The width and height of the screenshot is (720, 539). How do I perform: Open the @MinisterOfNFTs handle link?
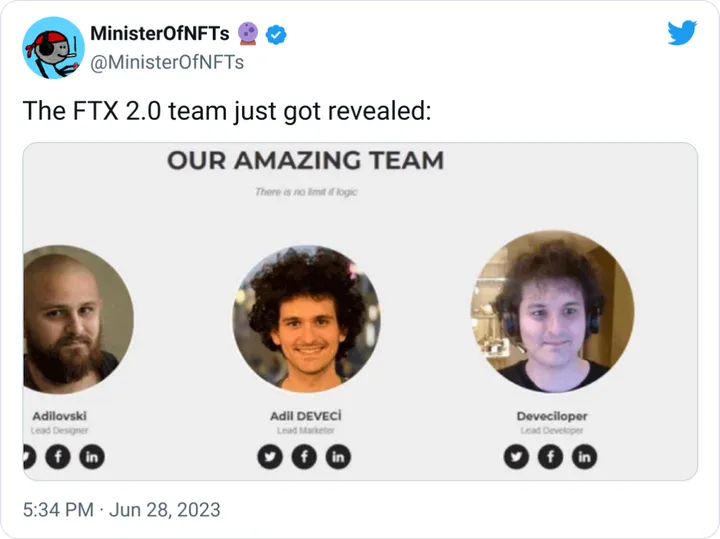[x=167, y=62]
